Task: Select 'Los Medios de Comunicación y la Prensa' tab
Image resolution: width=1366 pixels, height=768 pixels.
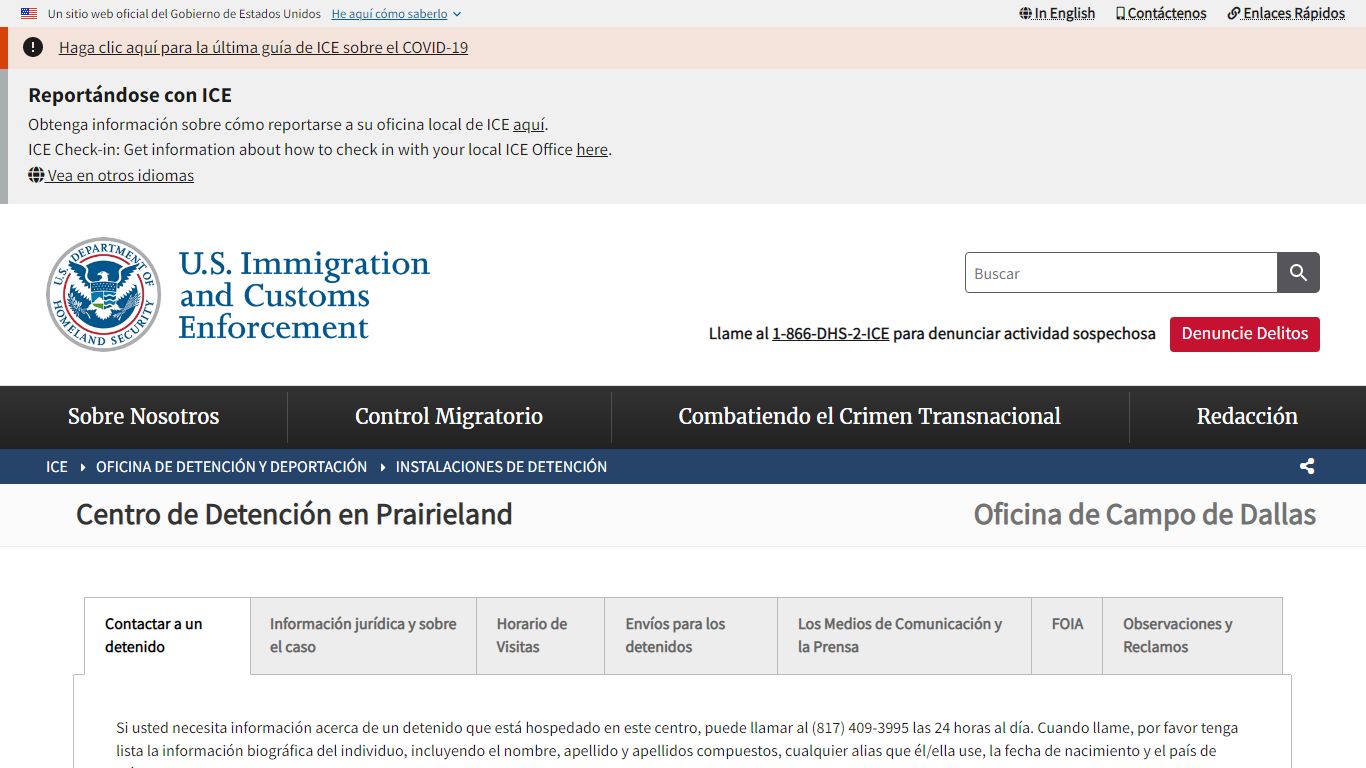Action: coord(904,636)
